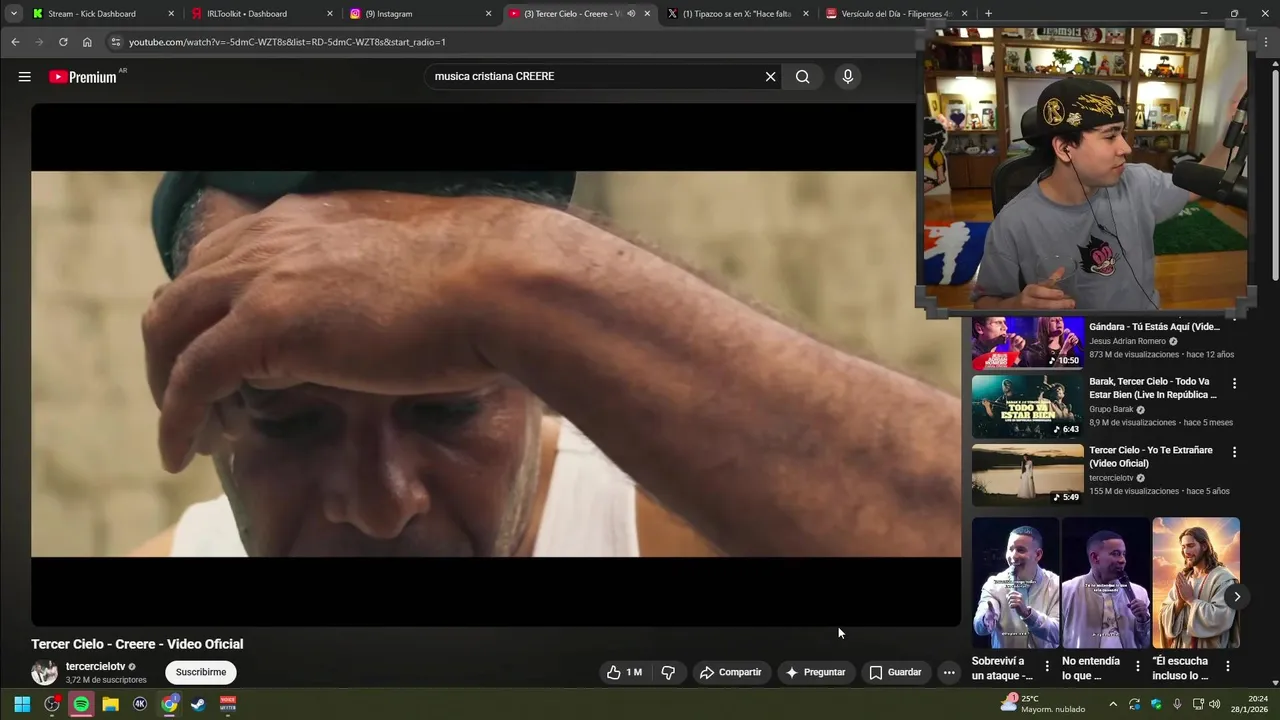Open Windows Security tray icon
This screenshot has height=720, width=1280.
pyautogui.click(x=1156, y=704)
